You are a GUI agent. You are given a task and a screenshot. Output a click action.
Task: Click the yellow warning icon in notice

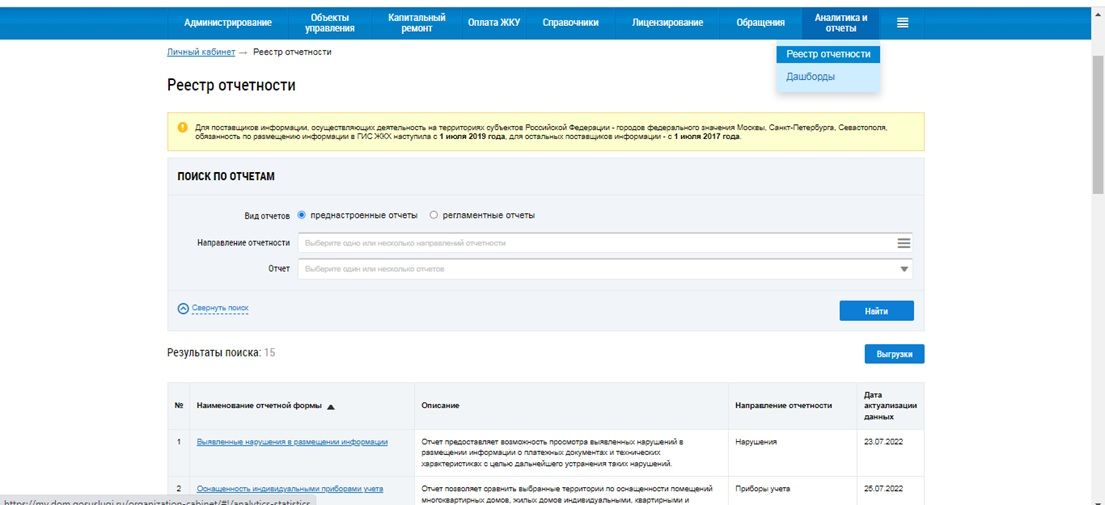pos(182,128)
